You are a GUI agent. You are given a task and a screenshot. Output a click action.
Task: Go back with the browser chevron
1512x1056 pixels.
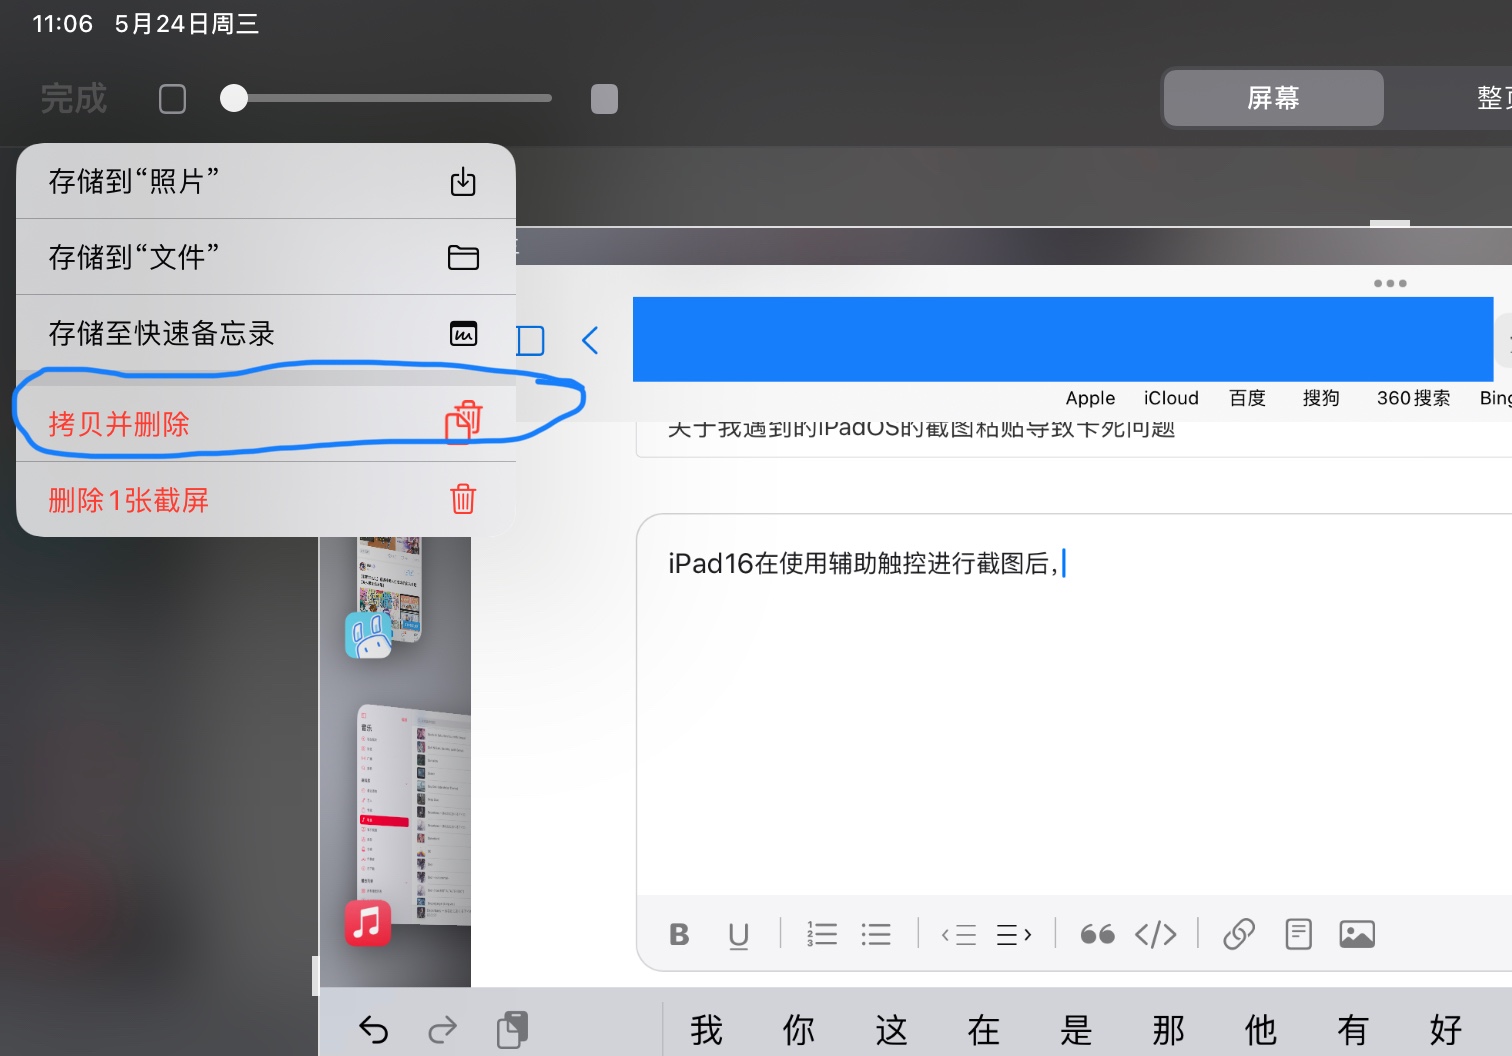(x=590, y=341)
